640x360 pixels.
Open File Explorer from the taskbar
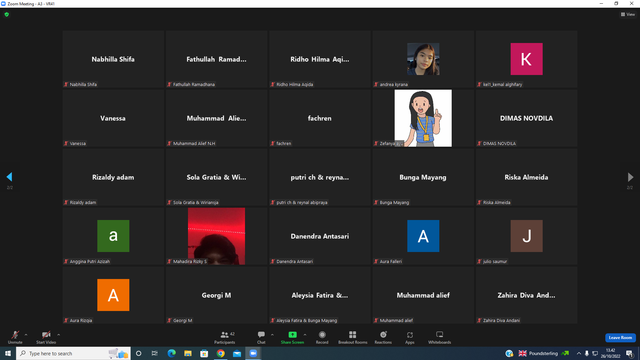(188, 353)
